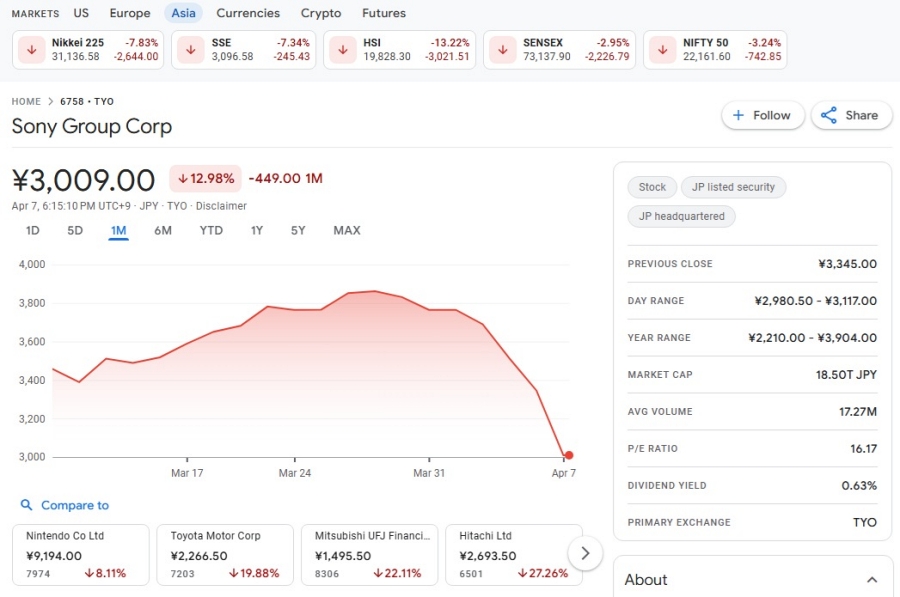Follow Sony Group Corp

pyautogui.click(x=762, y=115)
